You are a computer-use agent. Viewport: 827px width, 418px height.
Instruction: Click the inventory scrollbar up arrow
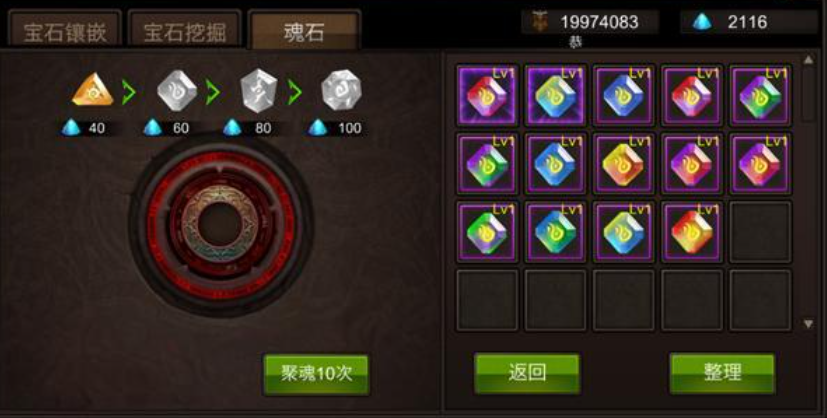(x=809, y=60)
